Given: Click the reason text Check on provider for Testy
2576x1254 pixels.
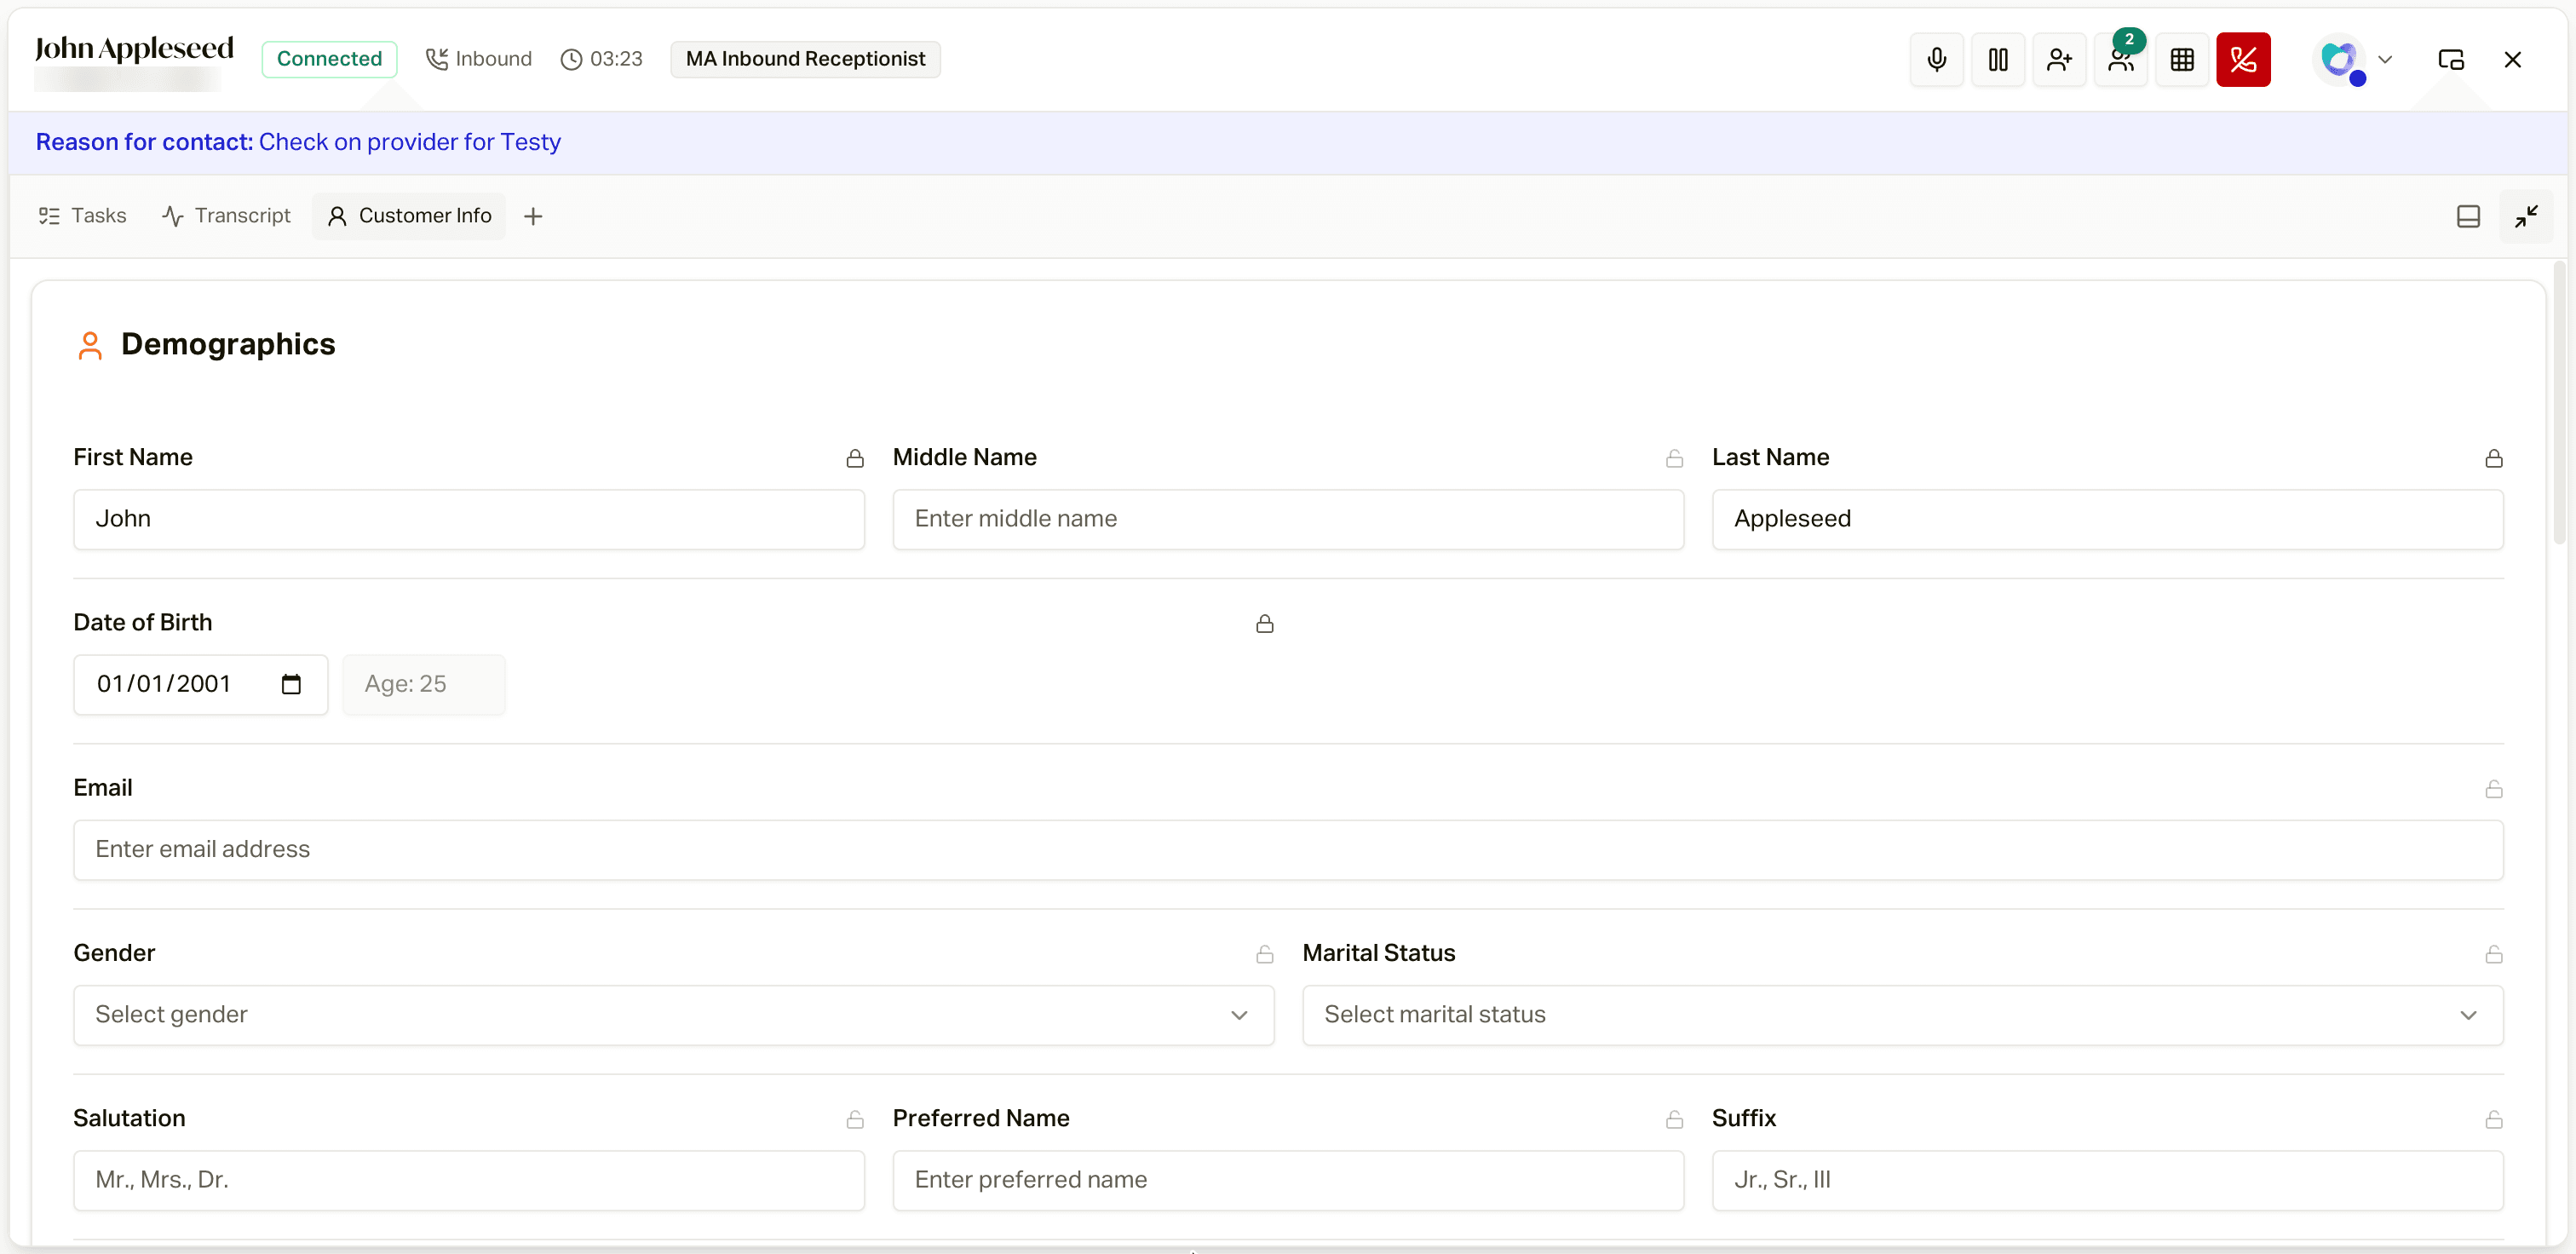Looking at the screenshot, I should [x=410, y=142].
